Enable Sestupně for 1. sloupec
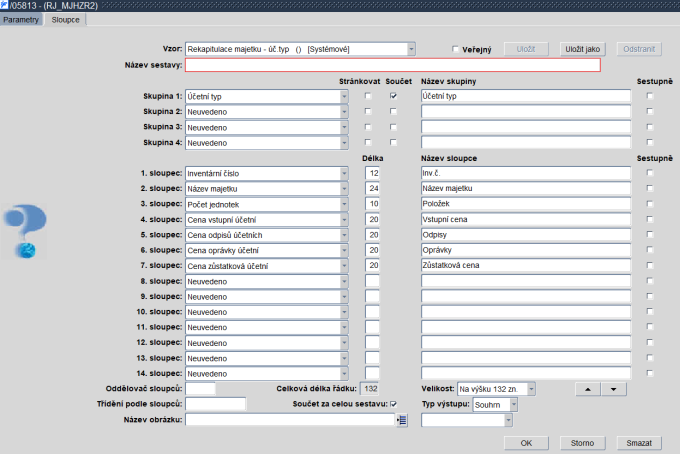 (x=651, y=173)
